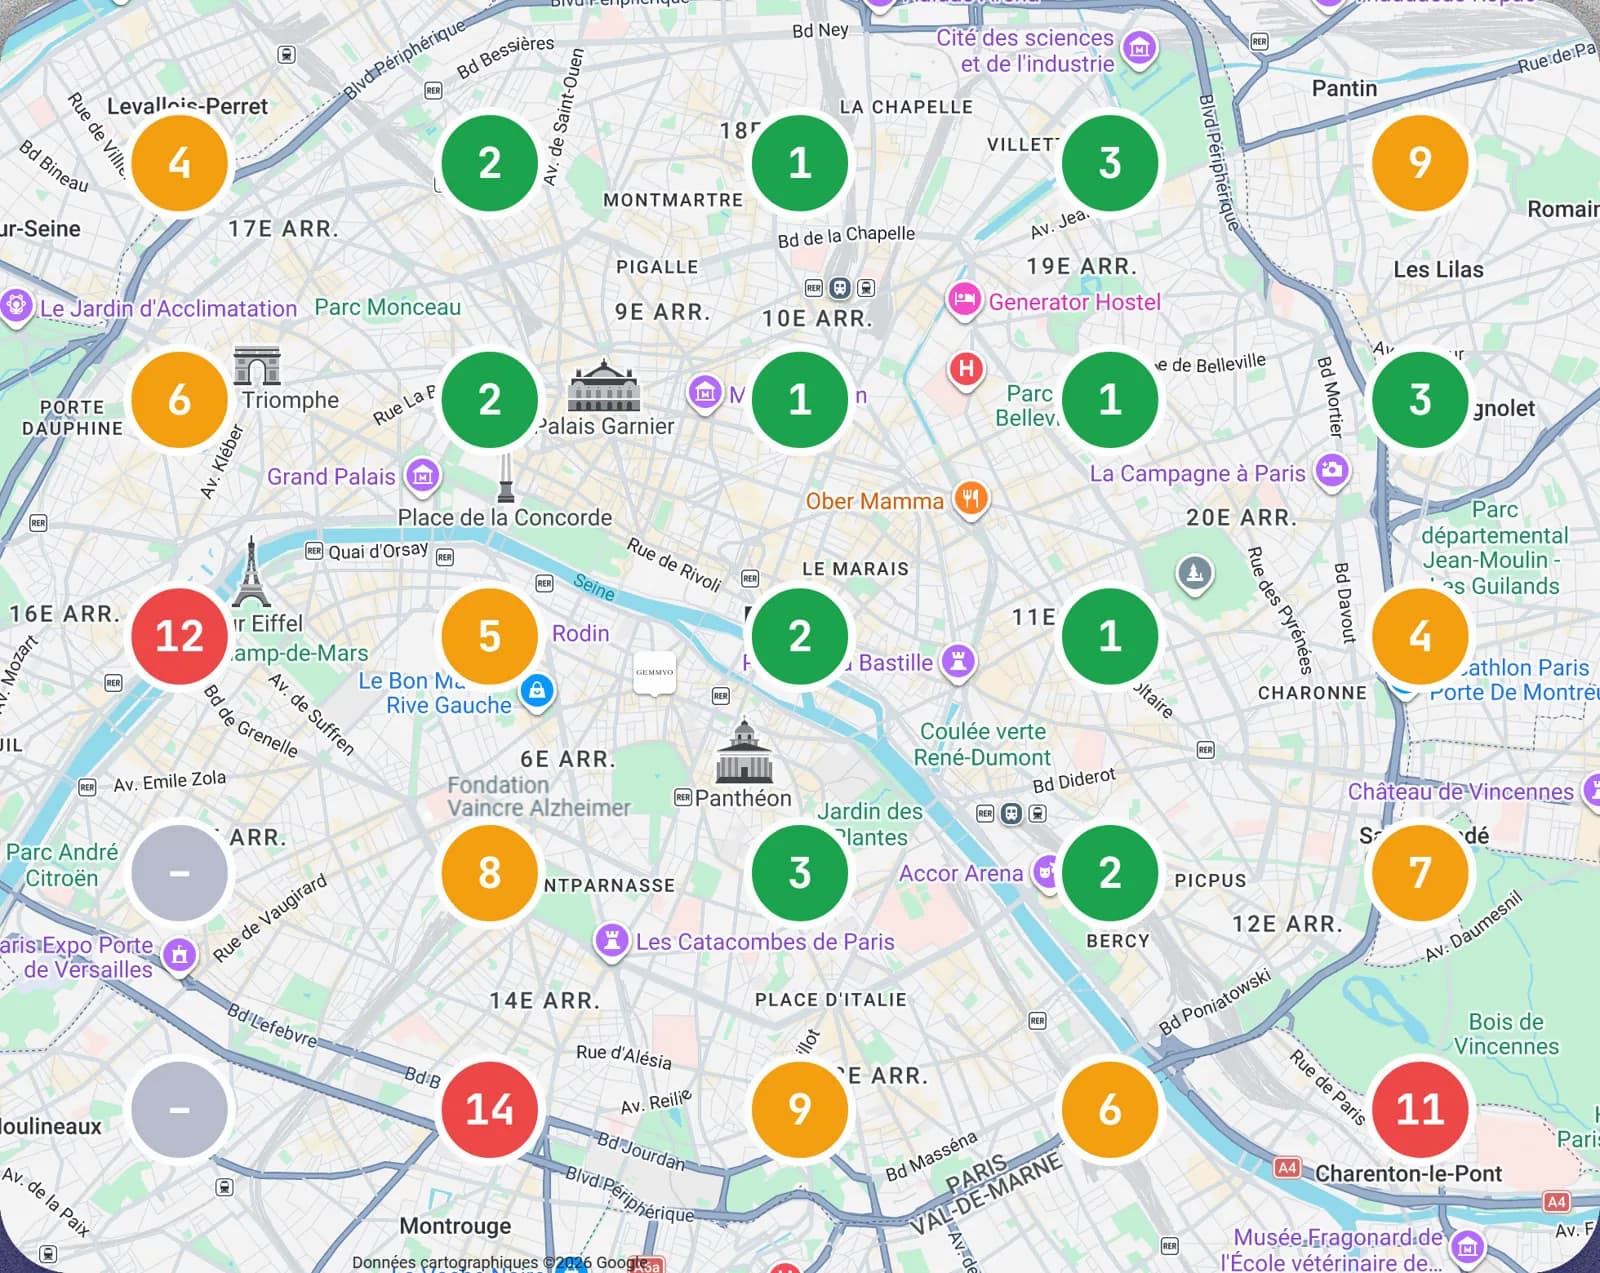Select Le Jardin d'Acclimatation pin icon

tap(15, 305)
